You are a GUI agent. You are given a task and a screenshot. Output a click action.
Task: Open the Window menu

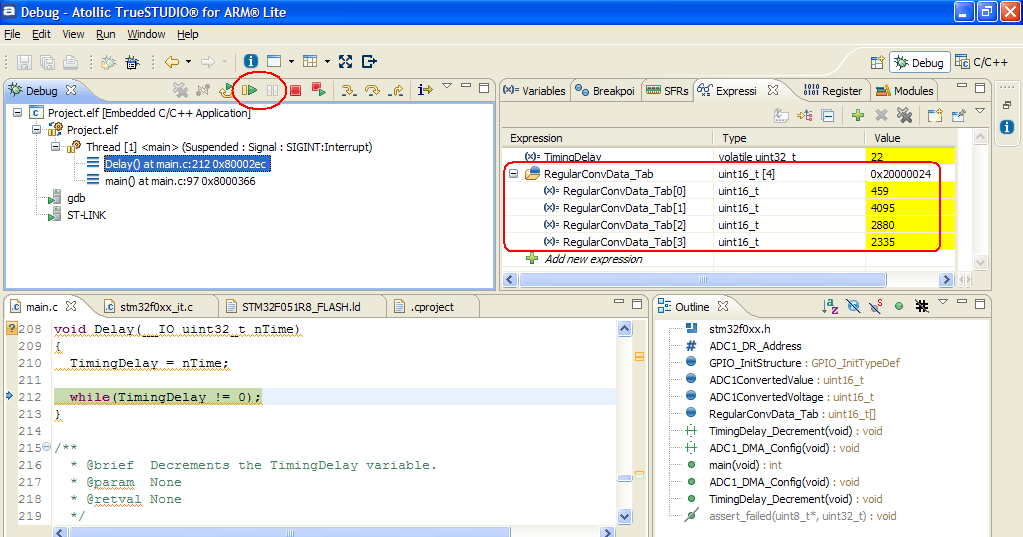(146, 34)
